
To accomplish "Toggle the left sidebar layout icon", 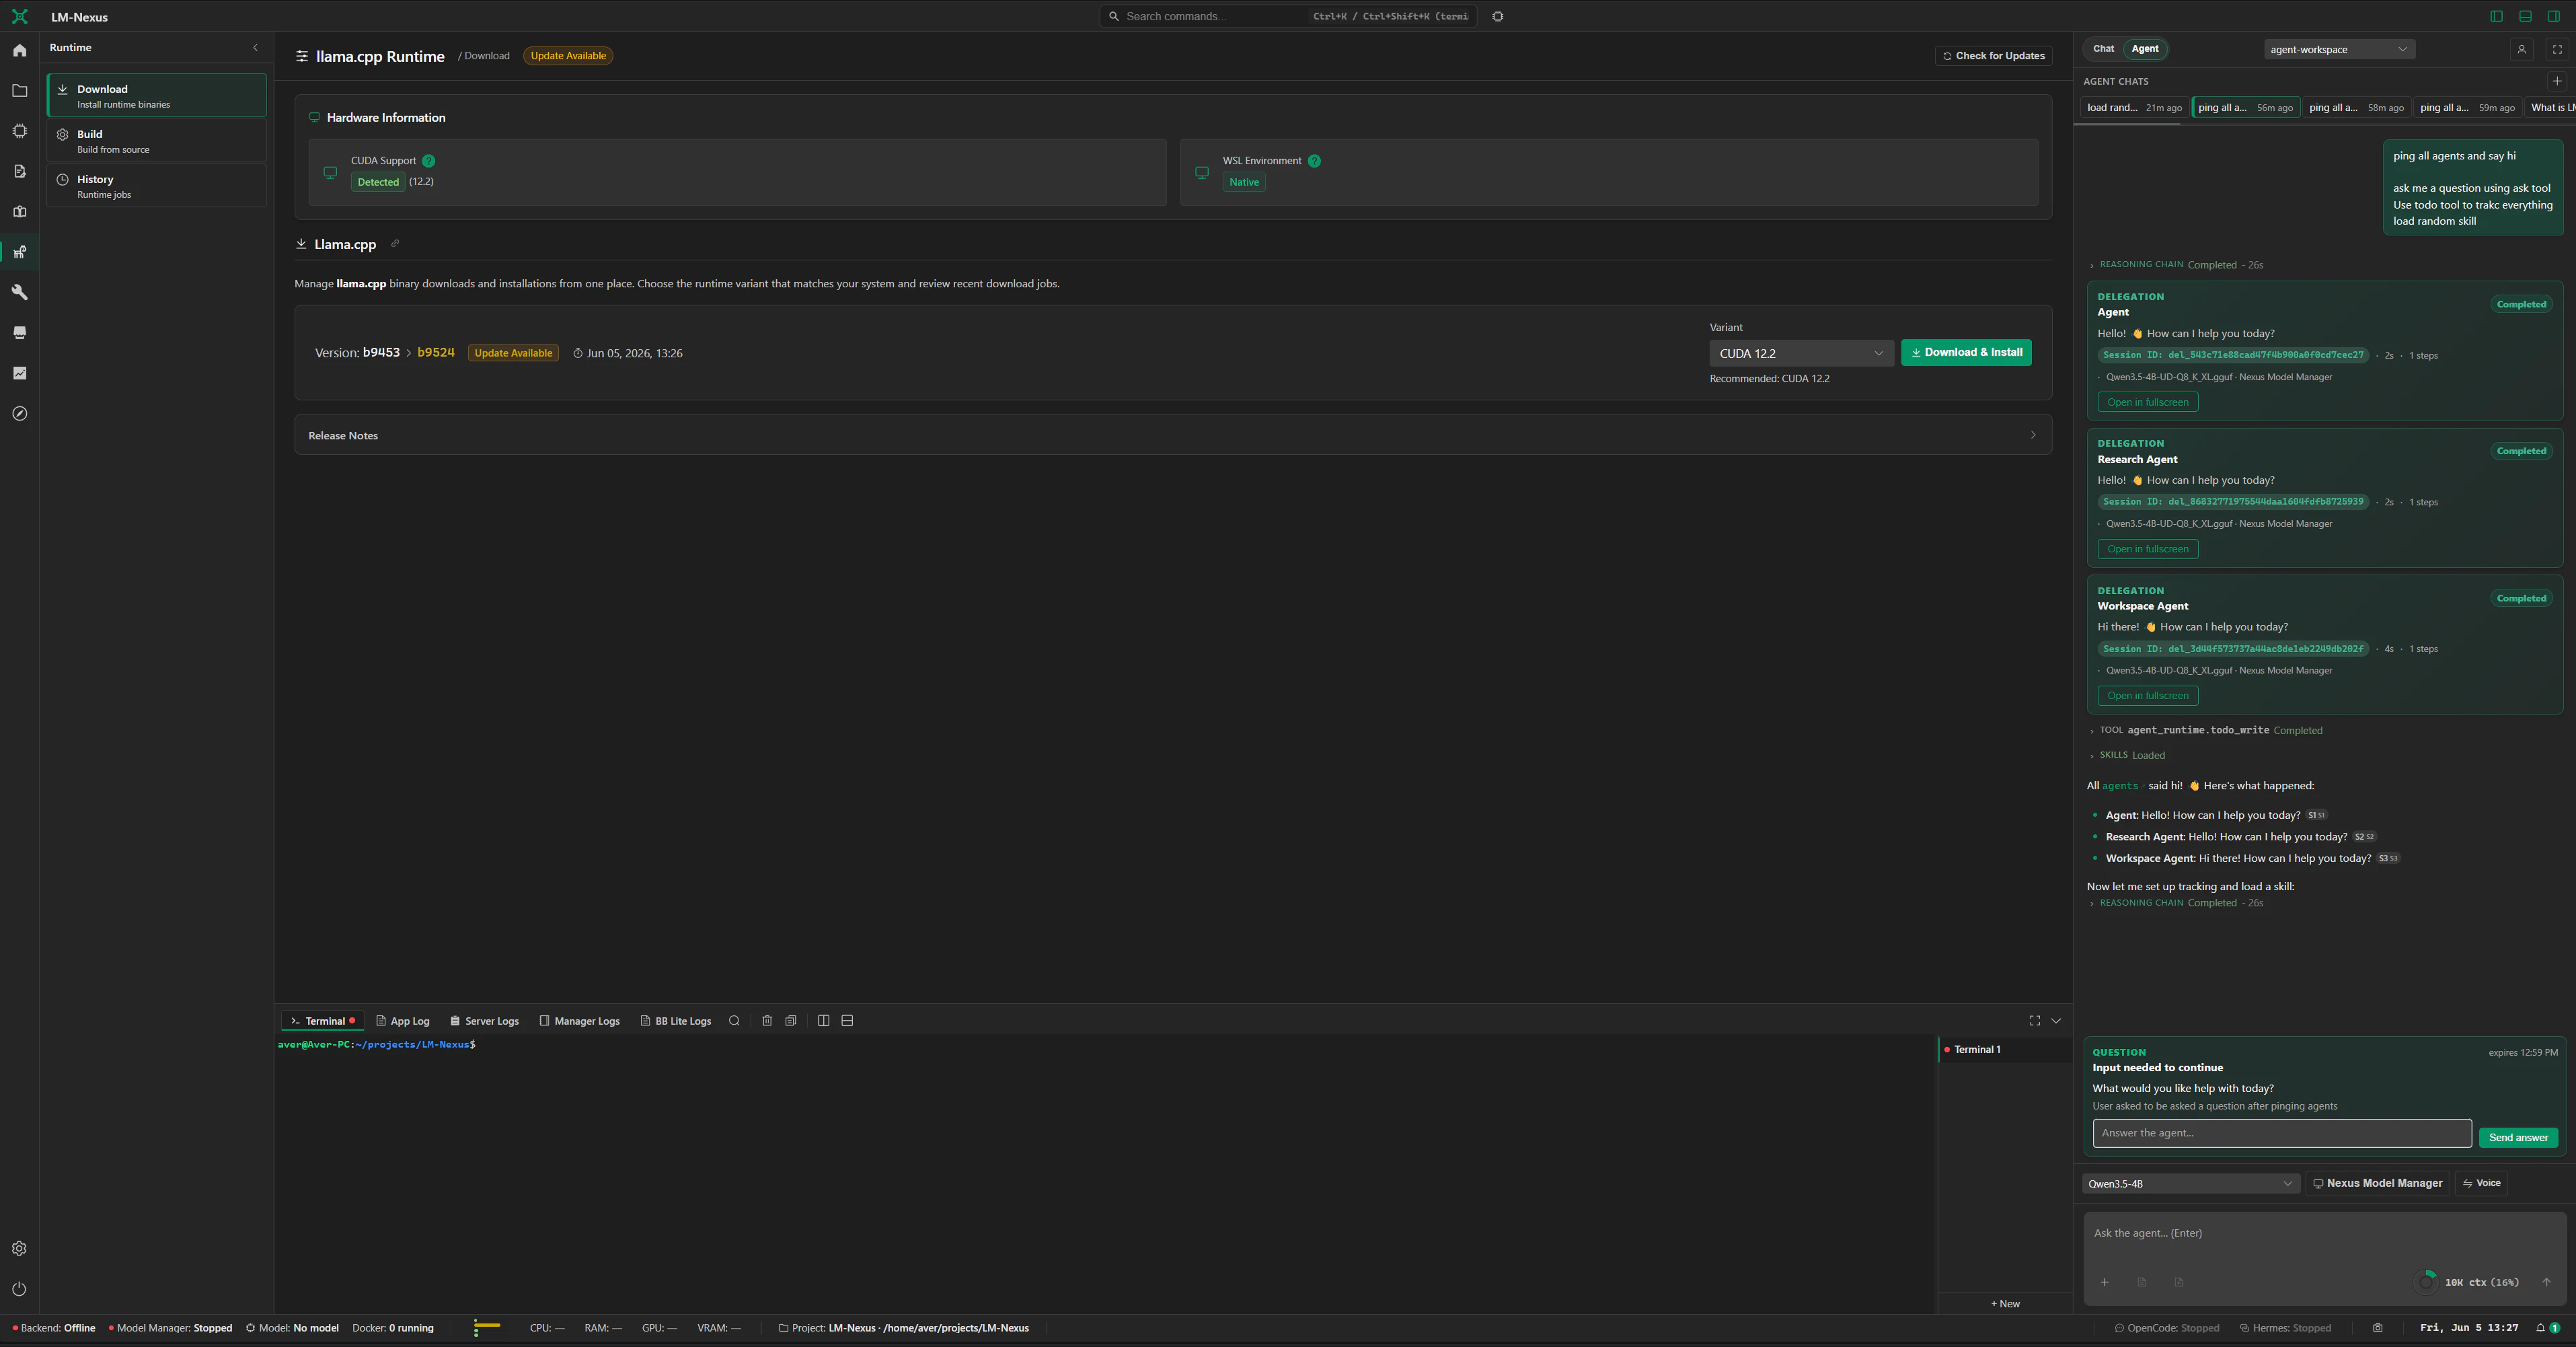I will click(2496, 16).
